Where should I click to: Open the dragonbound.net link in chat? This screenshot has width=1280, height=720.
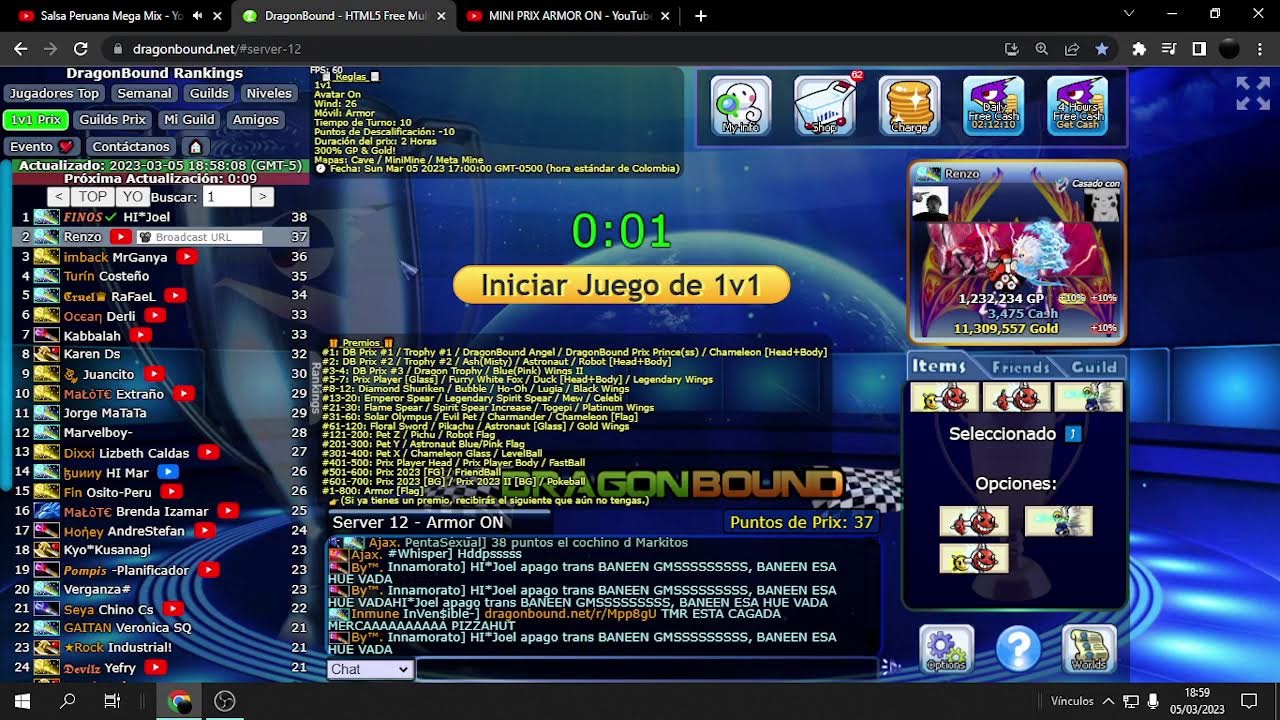tap(570, 613)
